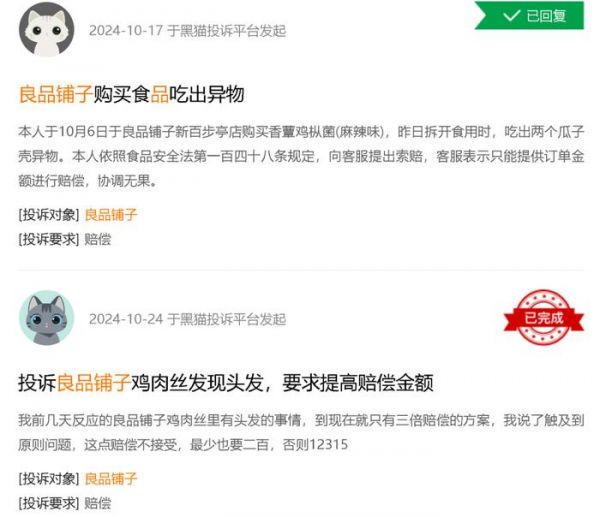This screenshot has height=517, width=600.
Task: Click 良品铺子 complaint target in second post
Action: point(111,479)
